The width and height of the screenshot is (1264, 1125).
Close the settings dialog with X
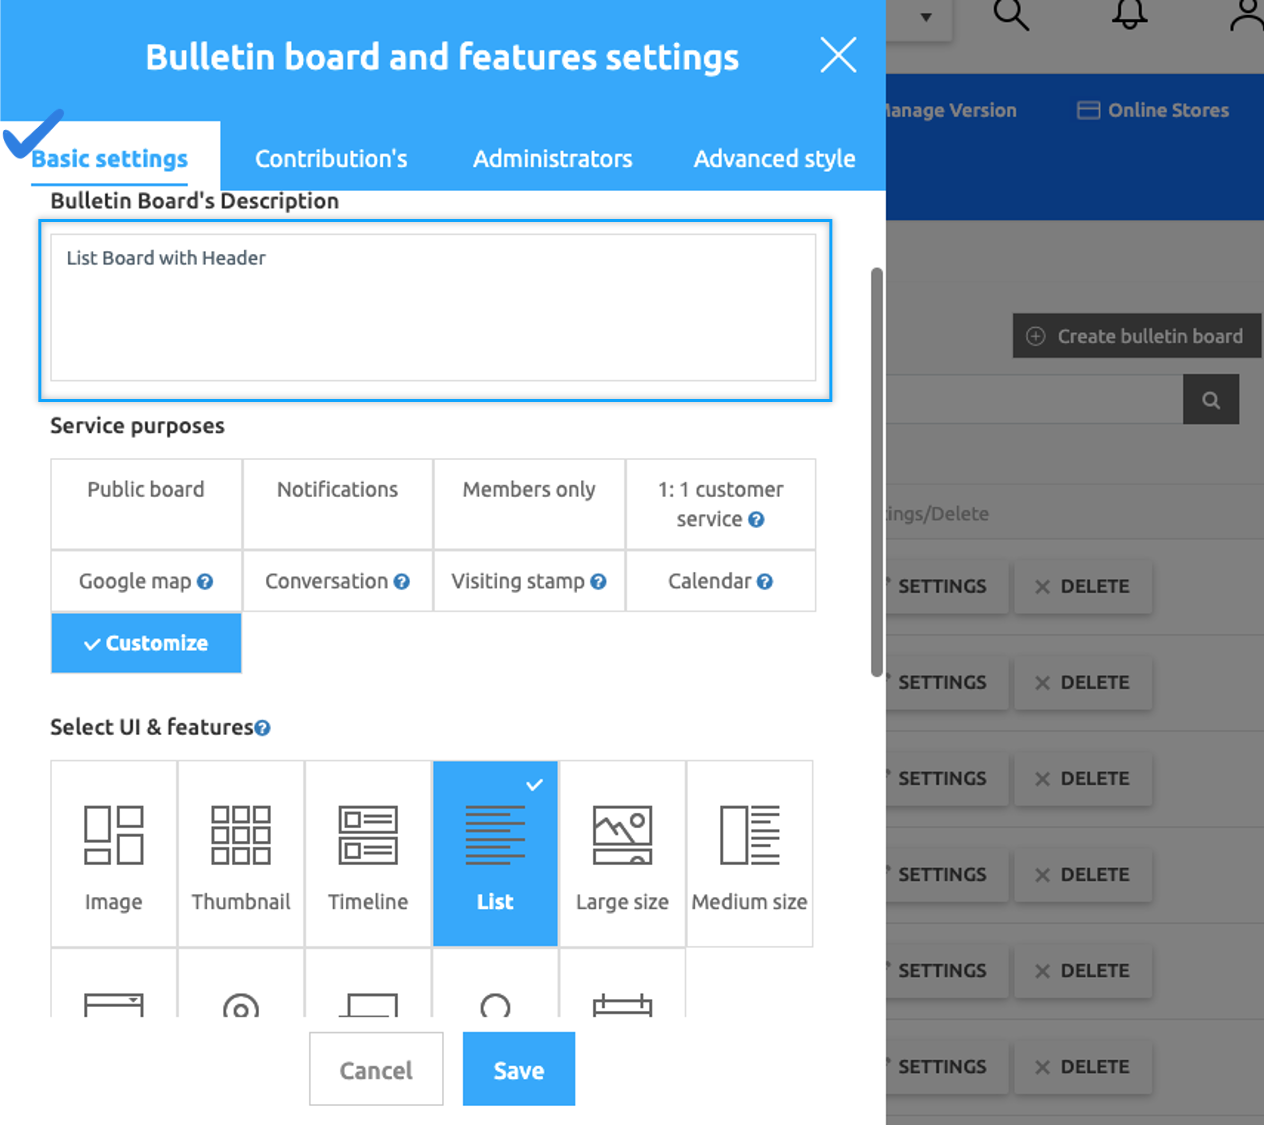tap(838, 55)
